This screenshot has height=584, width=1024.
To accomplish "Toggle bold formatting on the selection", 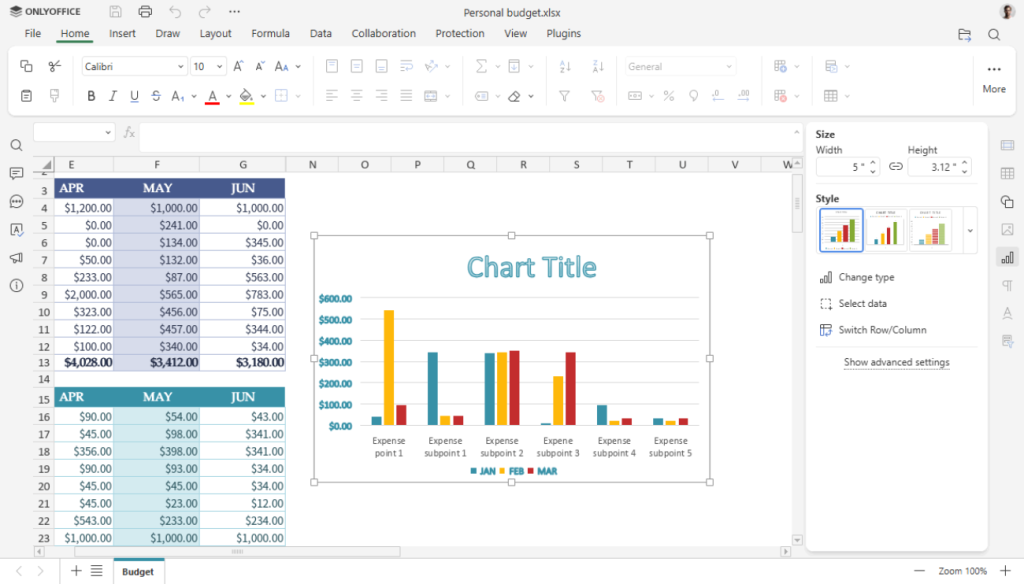I will 91,95.
